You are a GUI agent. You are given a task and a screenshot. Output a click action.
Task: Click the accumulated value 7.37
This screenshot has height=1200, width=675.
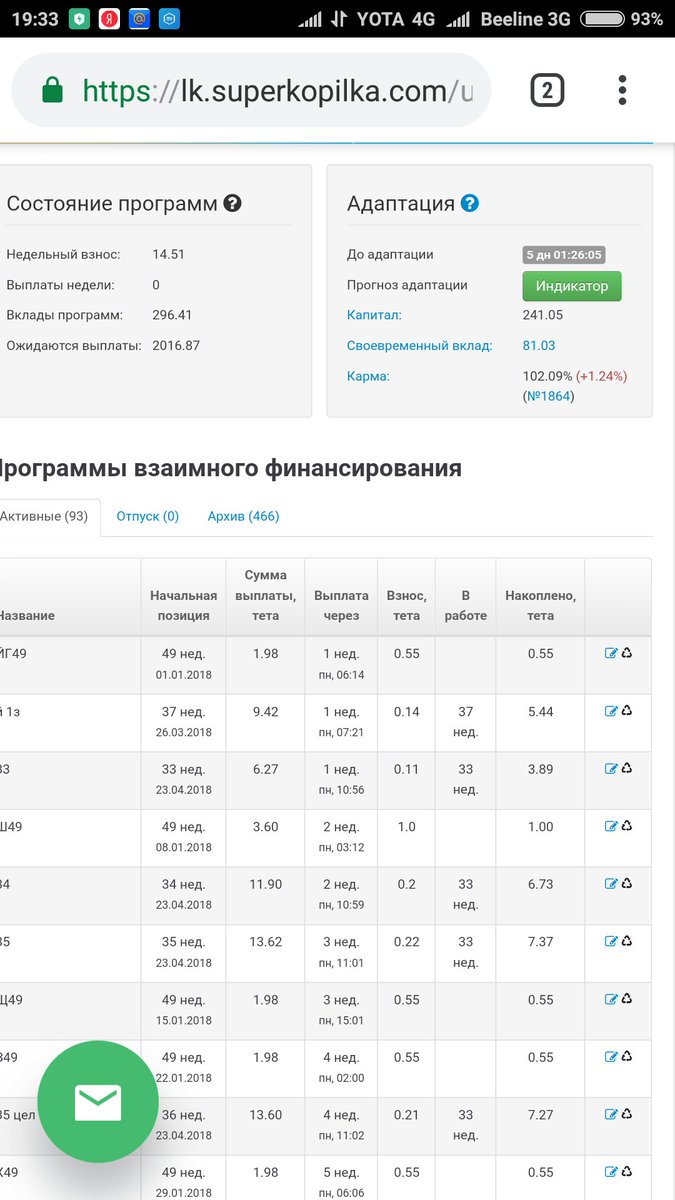(540, 942)
